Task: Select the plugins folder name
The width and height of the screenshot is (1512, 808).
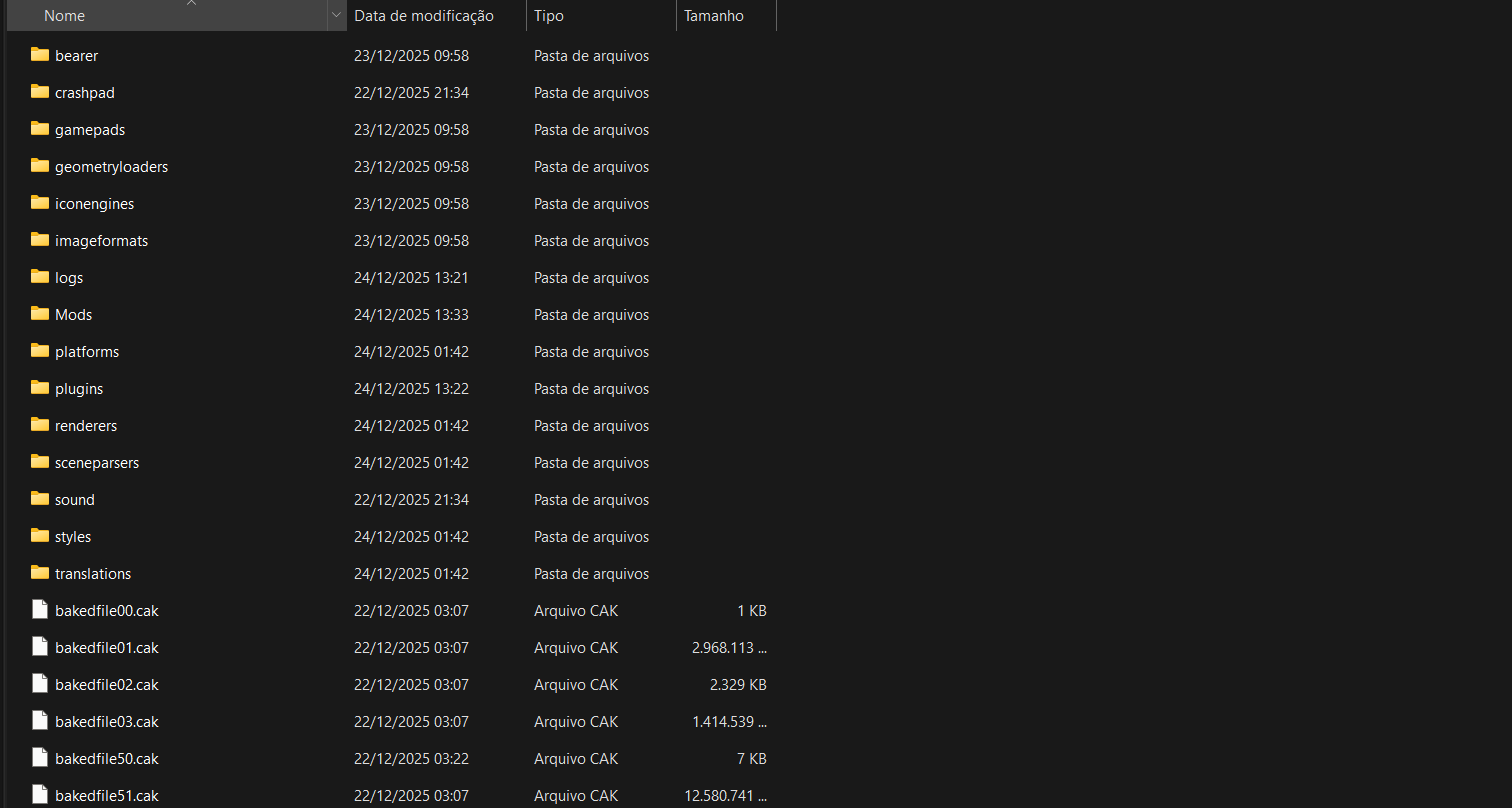Action: [79, 389]
